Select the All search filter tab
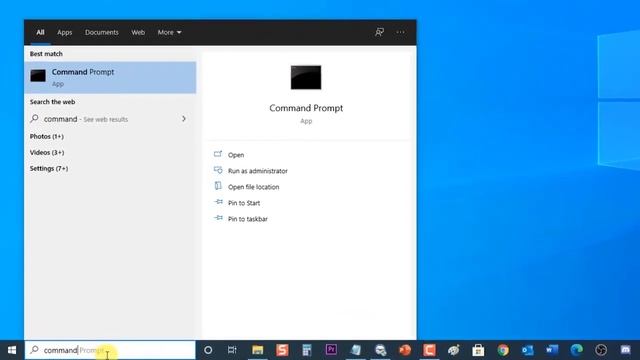The image size is (640, 360). click(40, 32)
